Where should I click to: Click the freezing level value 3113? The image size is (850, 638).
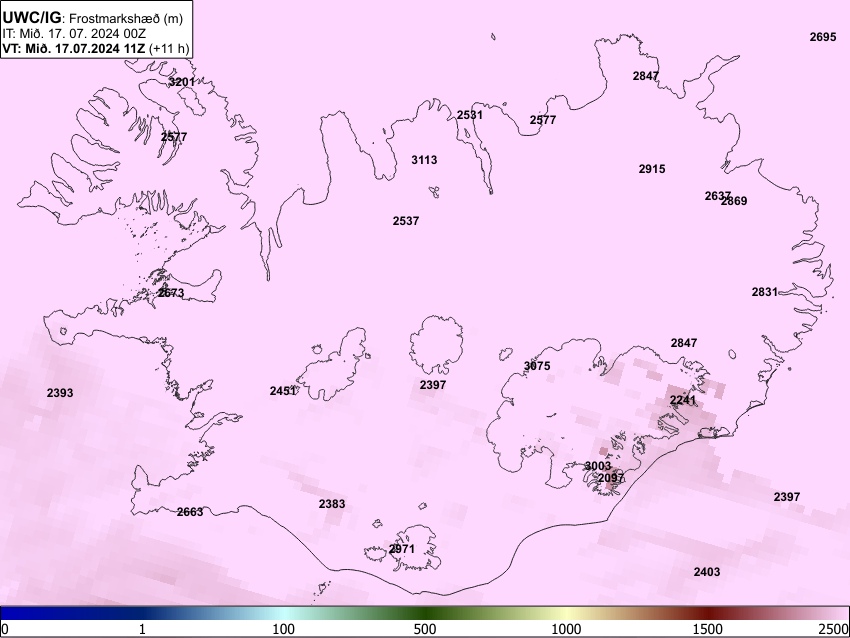tap(424, 160)
